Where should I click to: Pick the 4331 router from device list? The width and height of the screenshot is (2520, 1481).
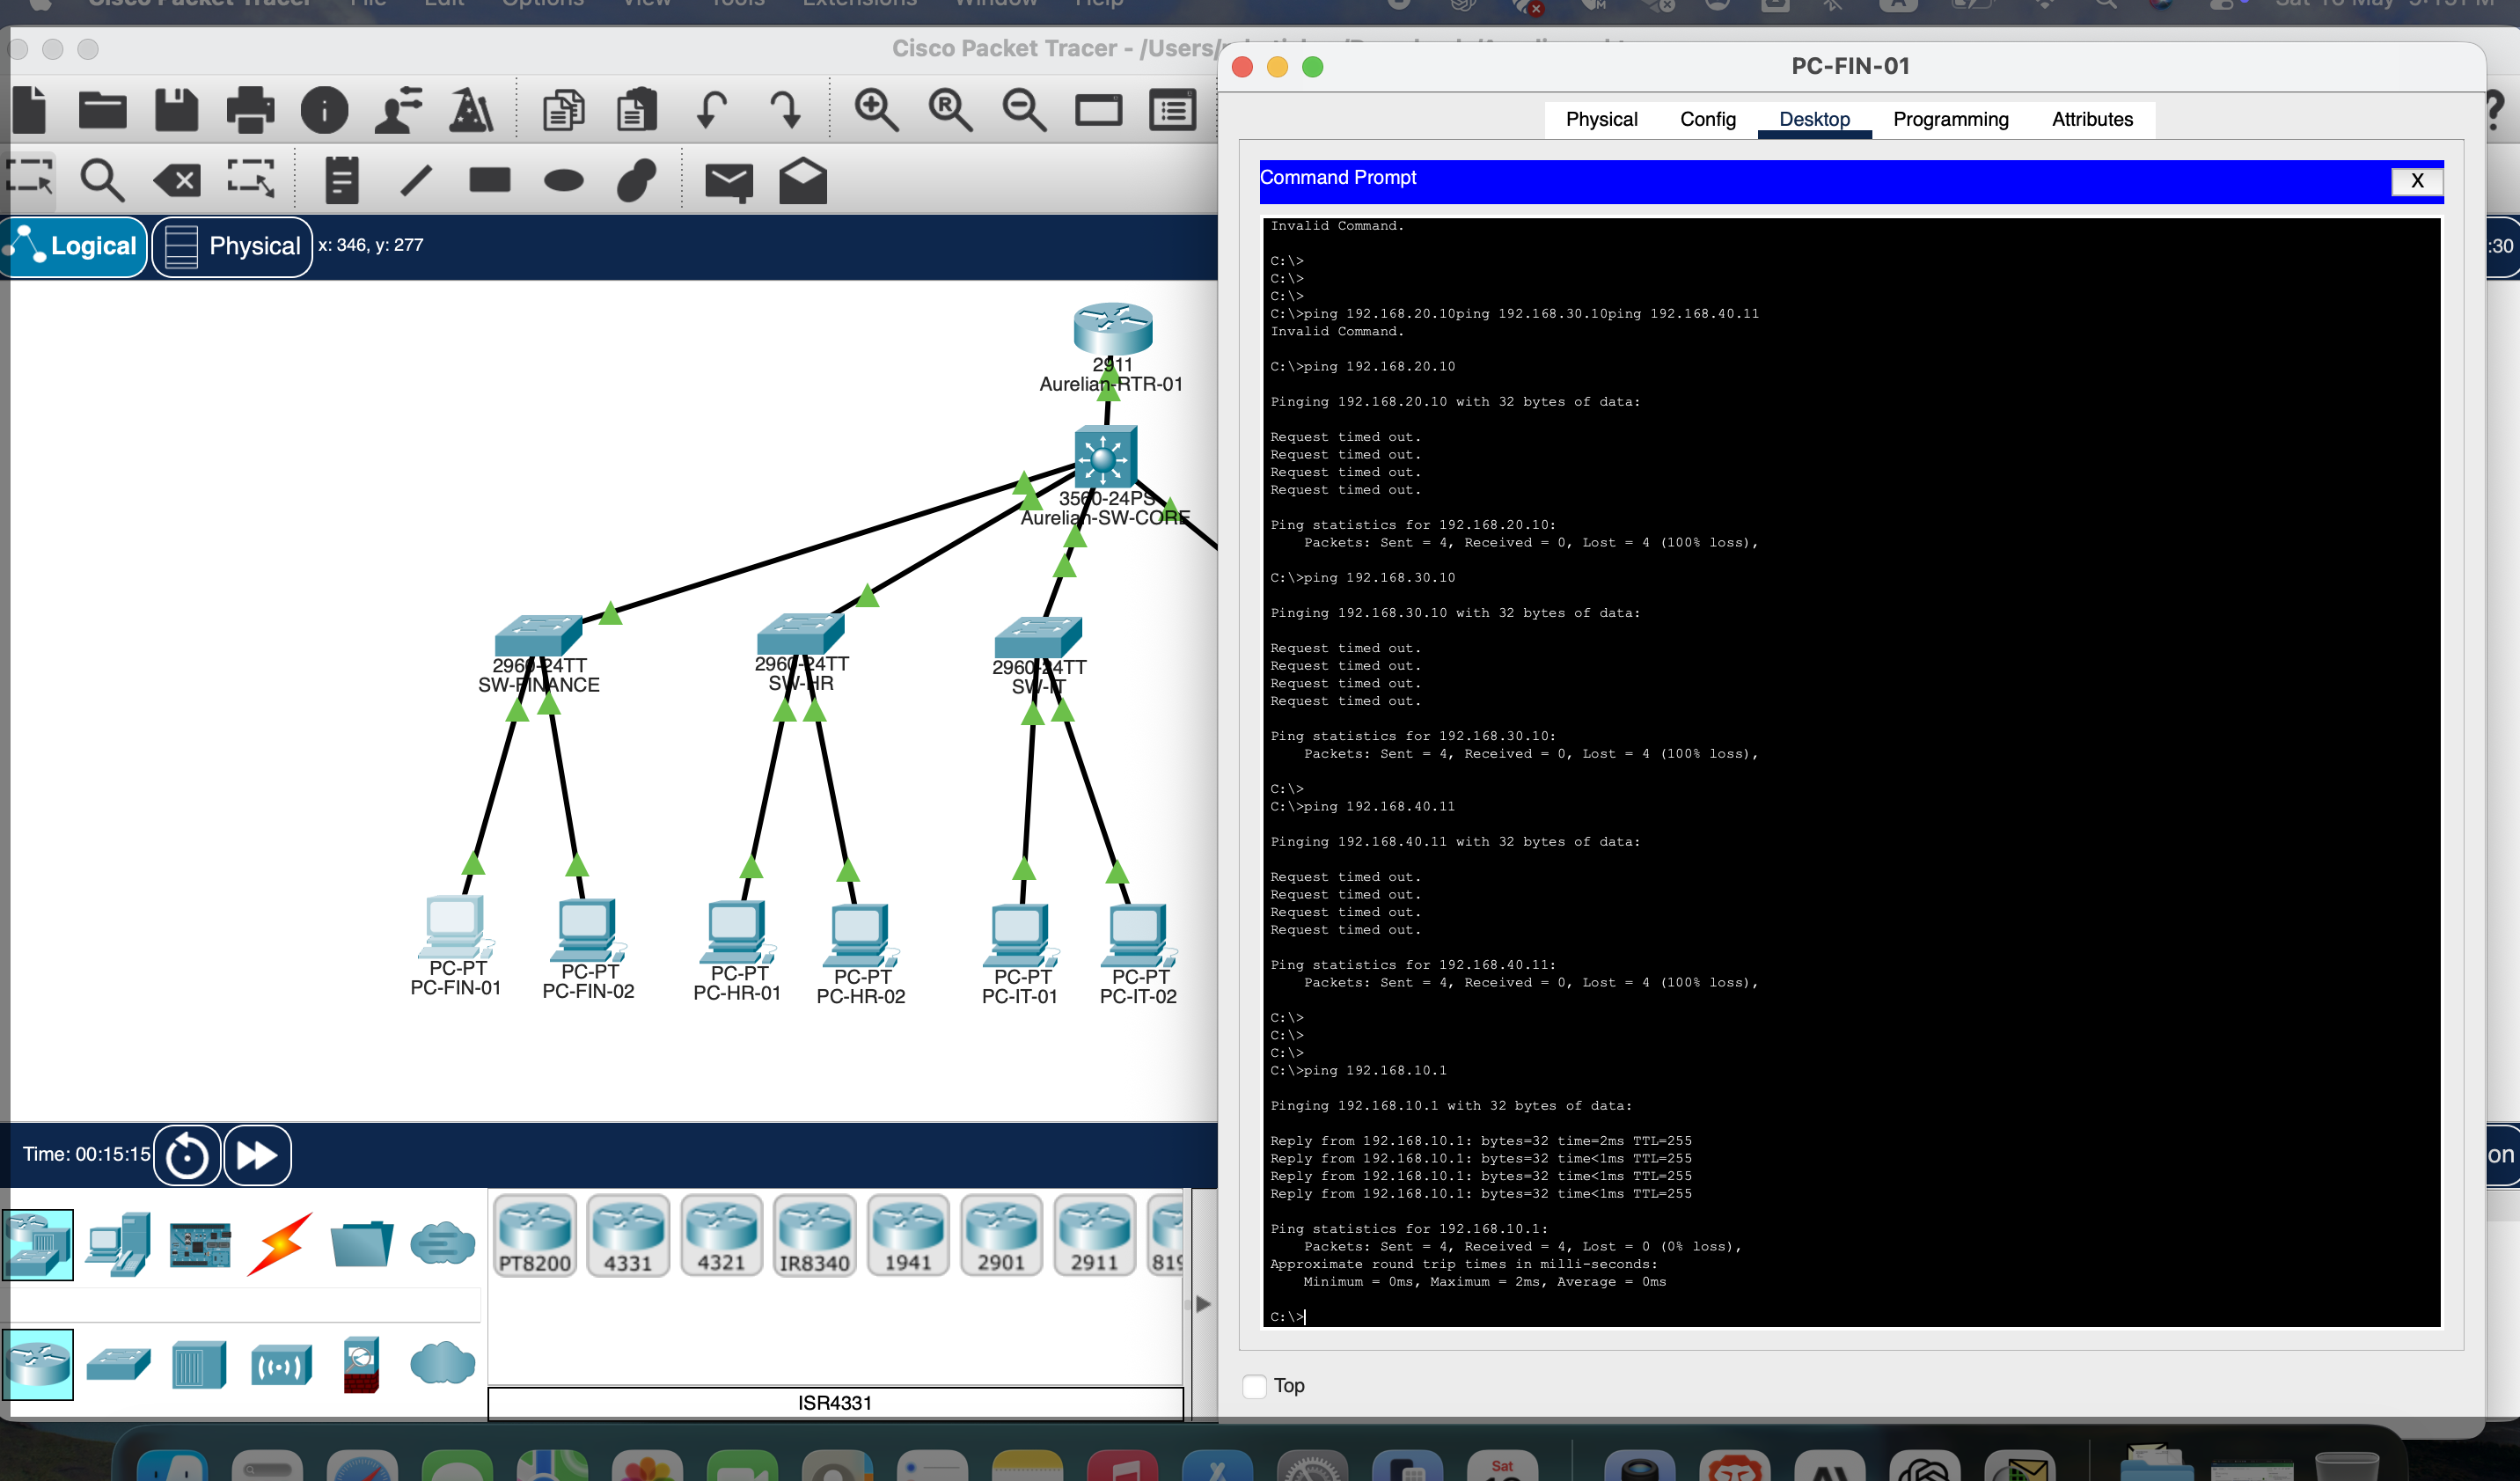click(x=628, y=1236)
